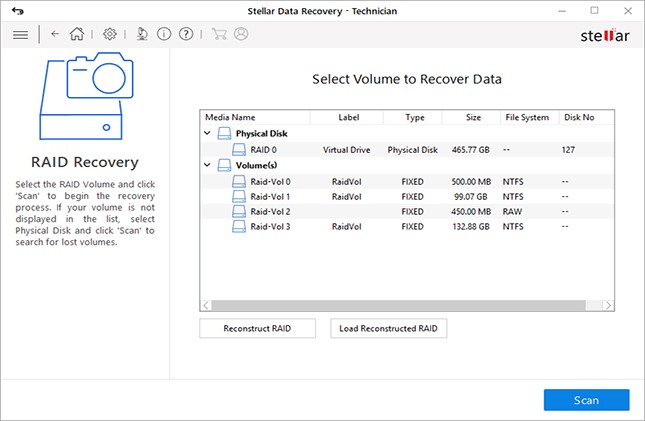Viewport: 645px width, 421px height.
Task: Click the Raid-Vol 3 drive icon
Action: [x=239, y=226]
